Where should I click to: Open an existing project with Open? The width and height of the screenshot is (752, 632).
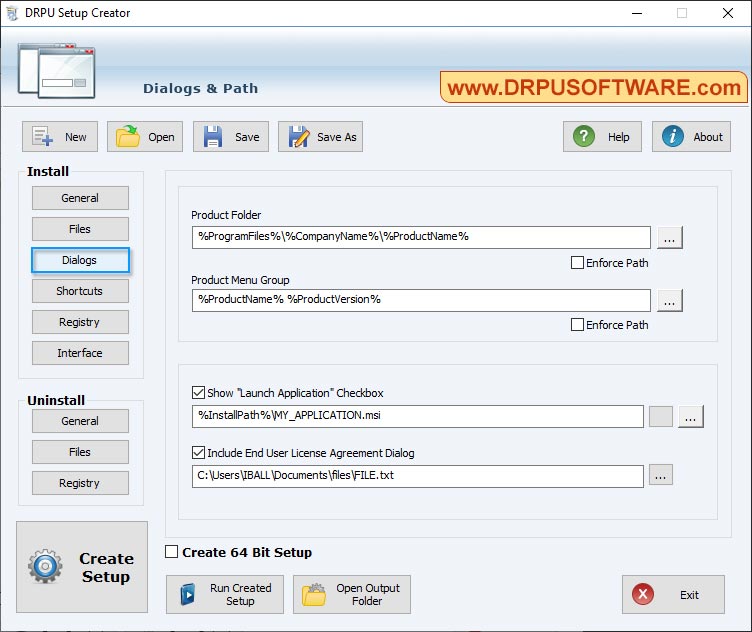145,137
